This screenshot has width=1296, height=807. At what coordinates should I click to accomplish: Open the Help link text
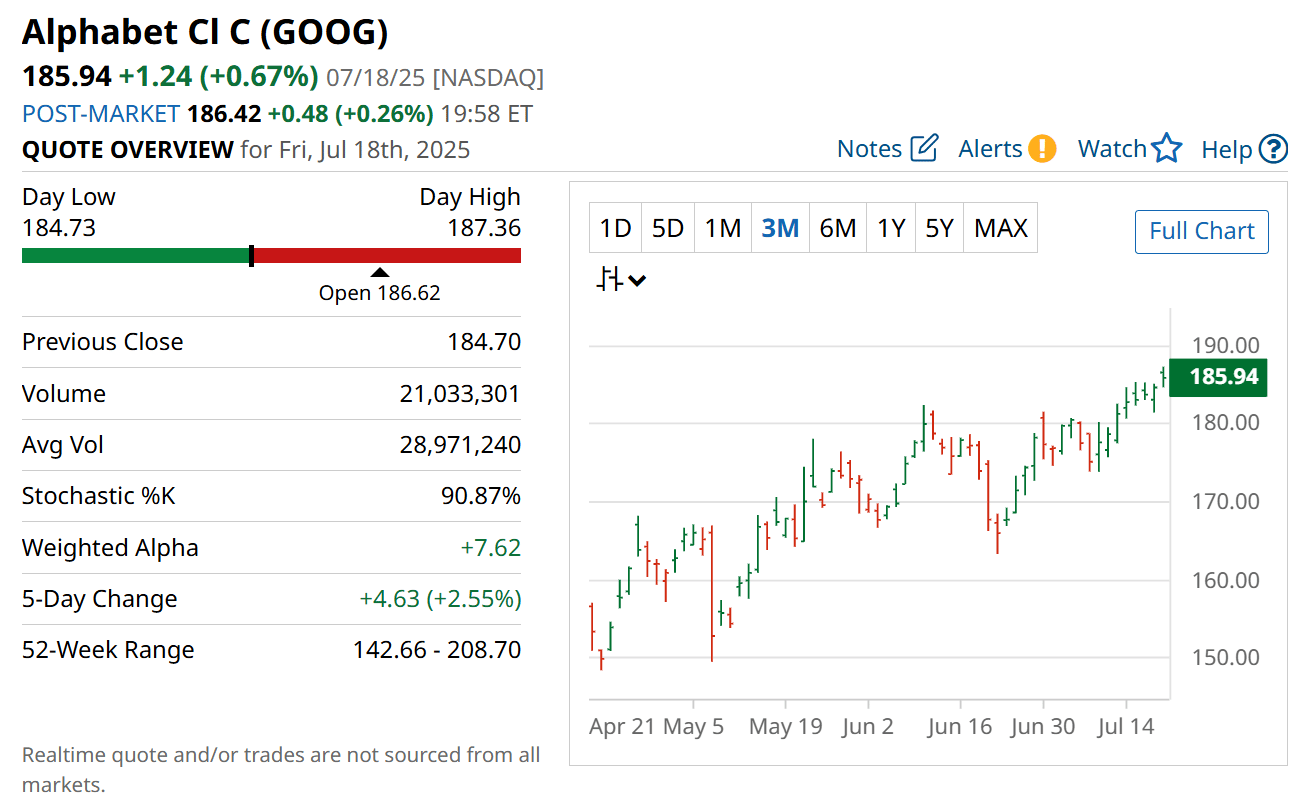(1227, 150)
